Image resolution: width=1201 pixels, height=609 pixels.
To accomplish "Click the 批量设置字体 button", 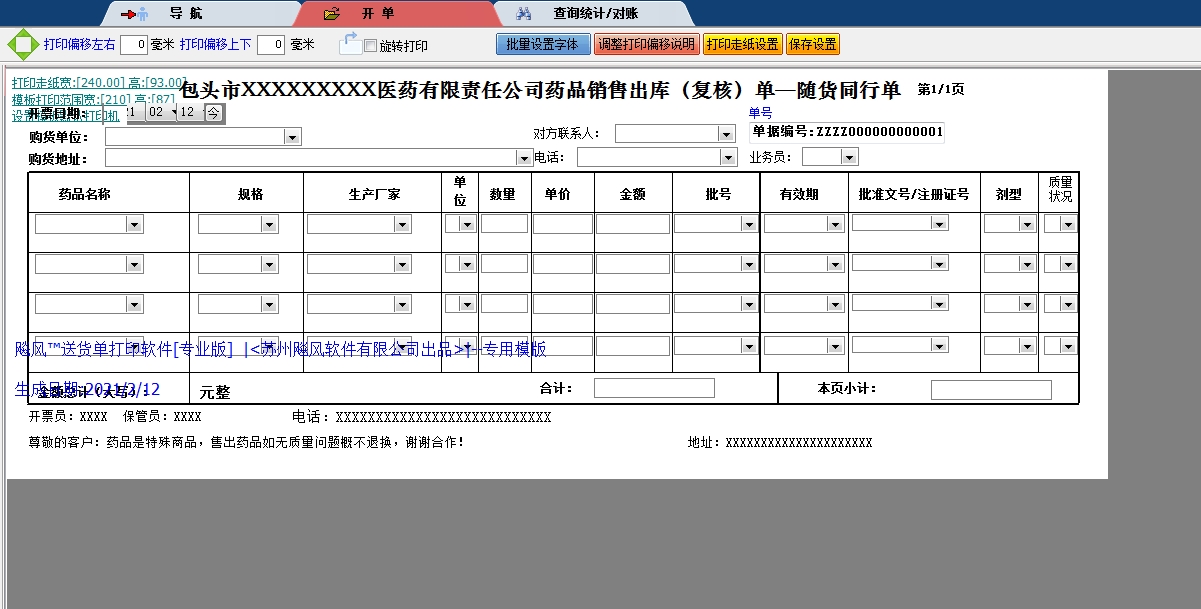I will point(542,45).
